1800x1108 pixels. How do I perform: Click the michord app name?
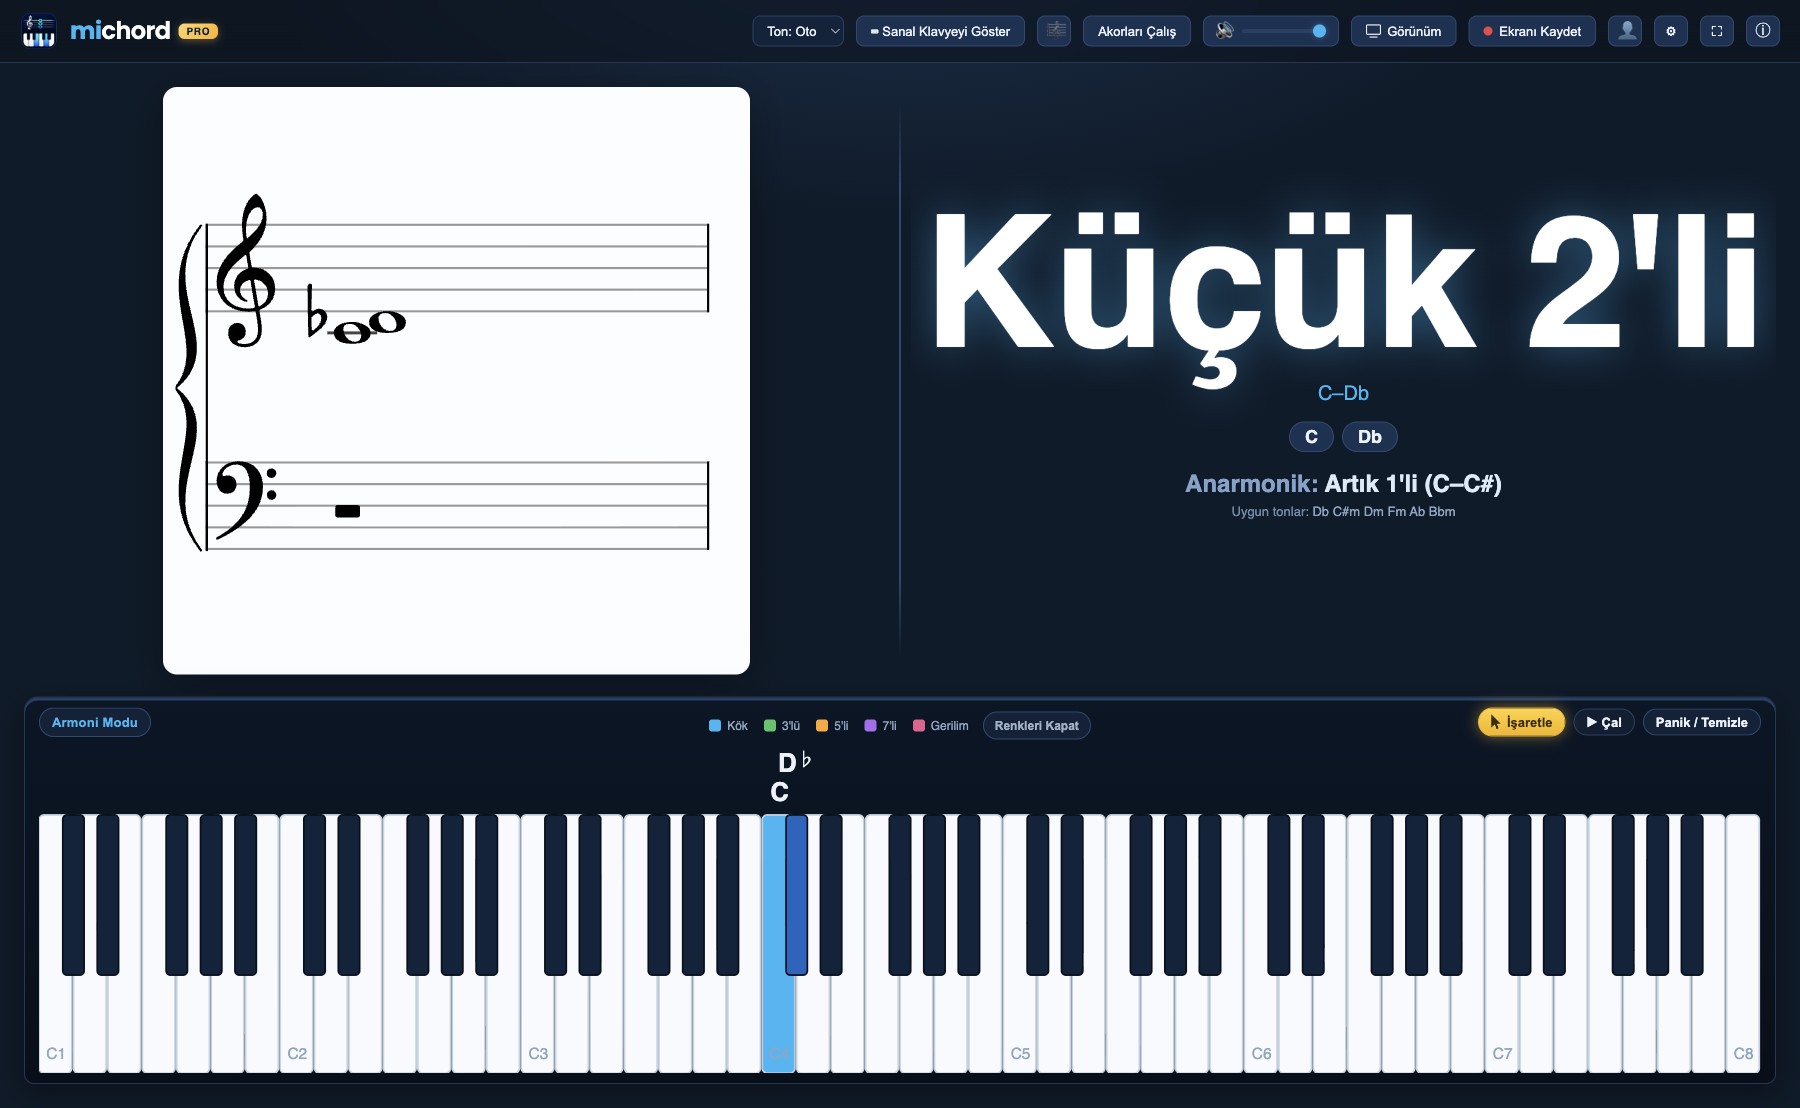point(120,31)
